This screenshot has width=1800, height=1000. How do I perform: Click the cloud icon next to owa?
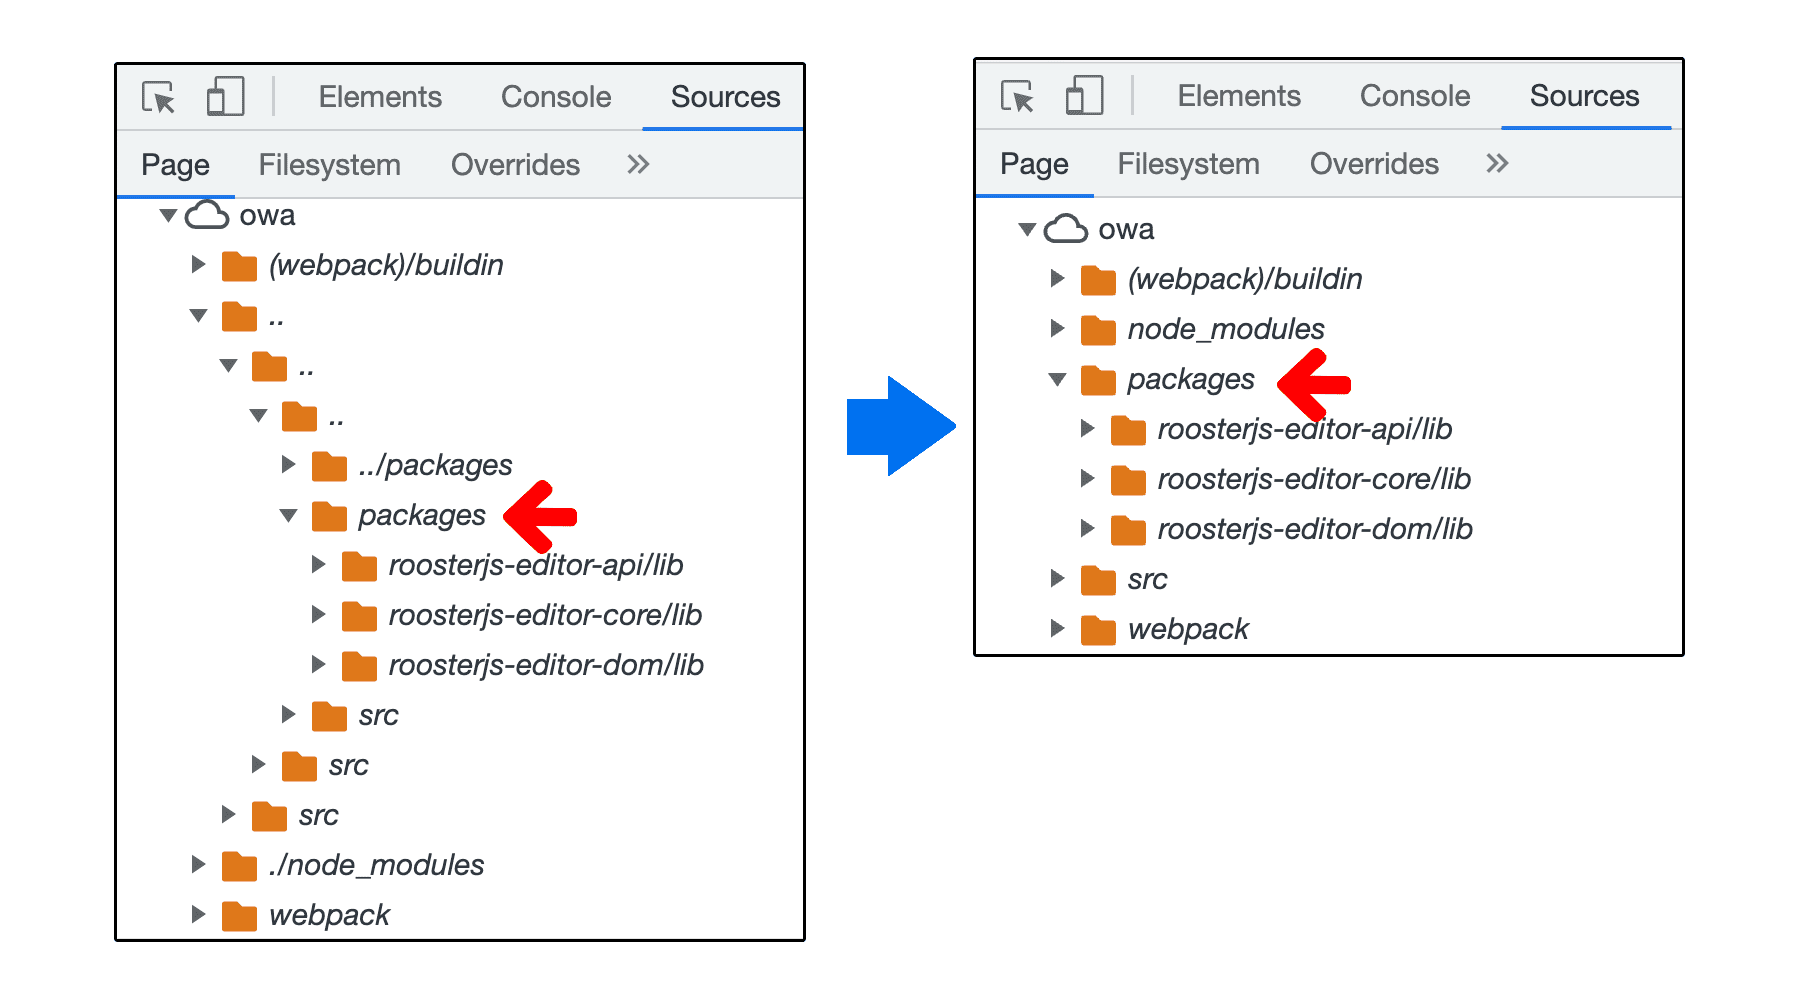tap(206, 213)
